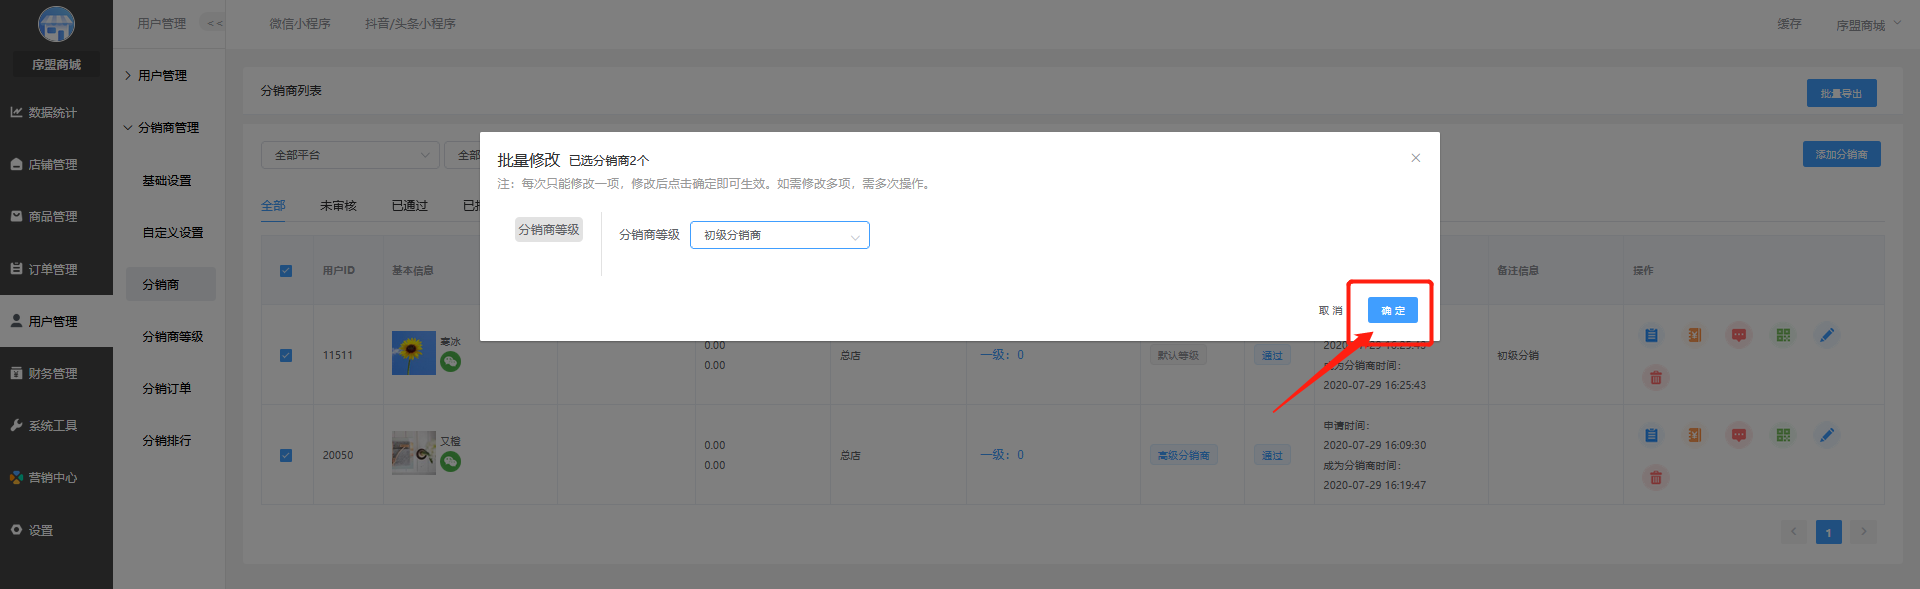The height and width of the screenshot is (589, 1920).
Task: Go to 自定义设置 in the submenu
Action: point(172,232)
